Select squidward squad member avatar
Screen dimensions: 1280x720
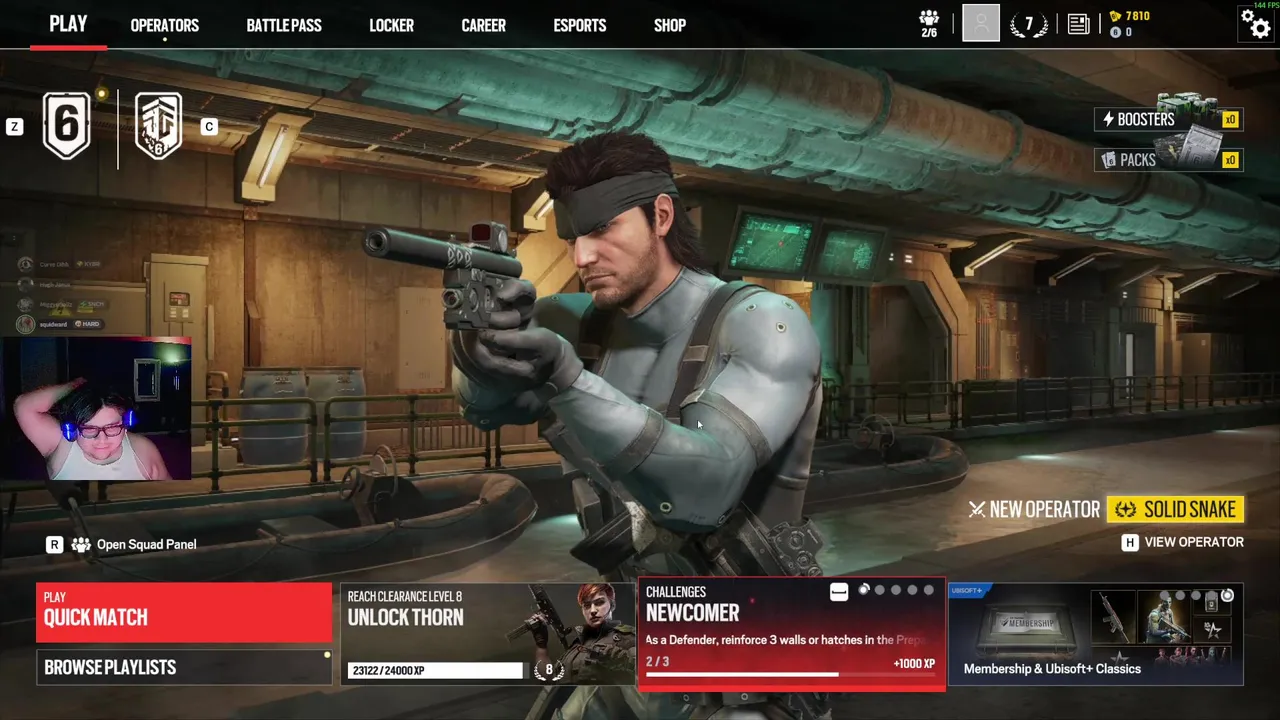tap(26, 324)
